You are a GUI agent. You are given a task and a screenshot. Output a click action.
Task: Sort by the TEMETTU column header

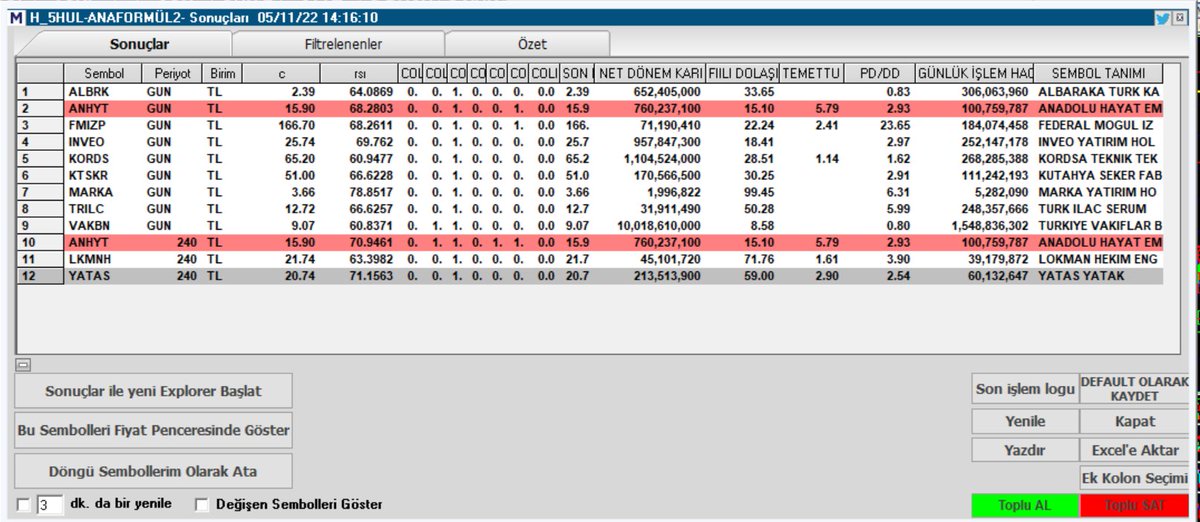pyautogui.click(x=811, y=74)
